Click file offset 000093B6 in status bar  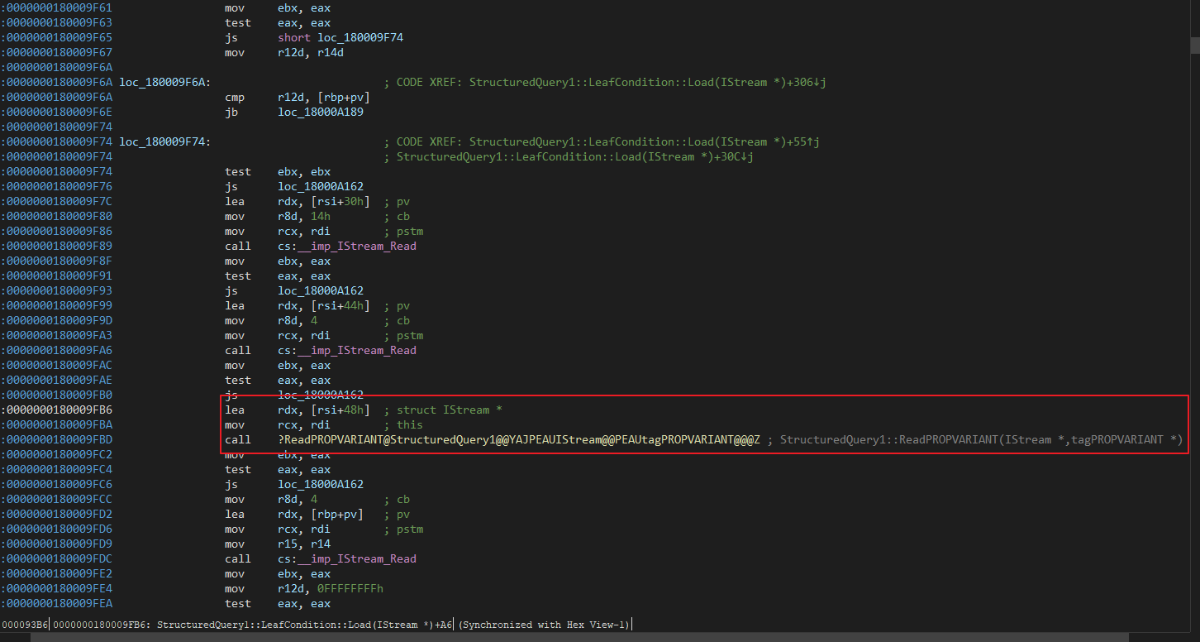coord(25,625)
